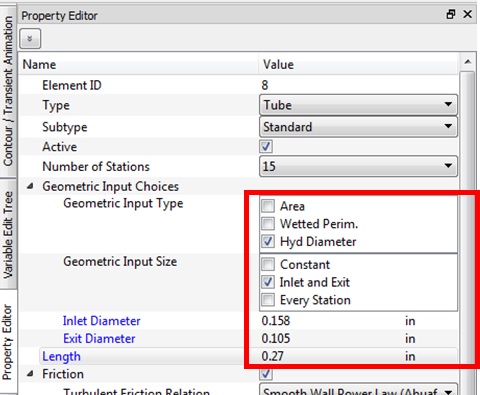
Task: Toggle the Friction checkbox
Action: 266,374
